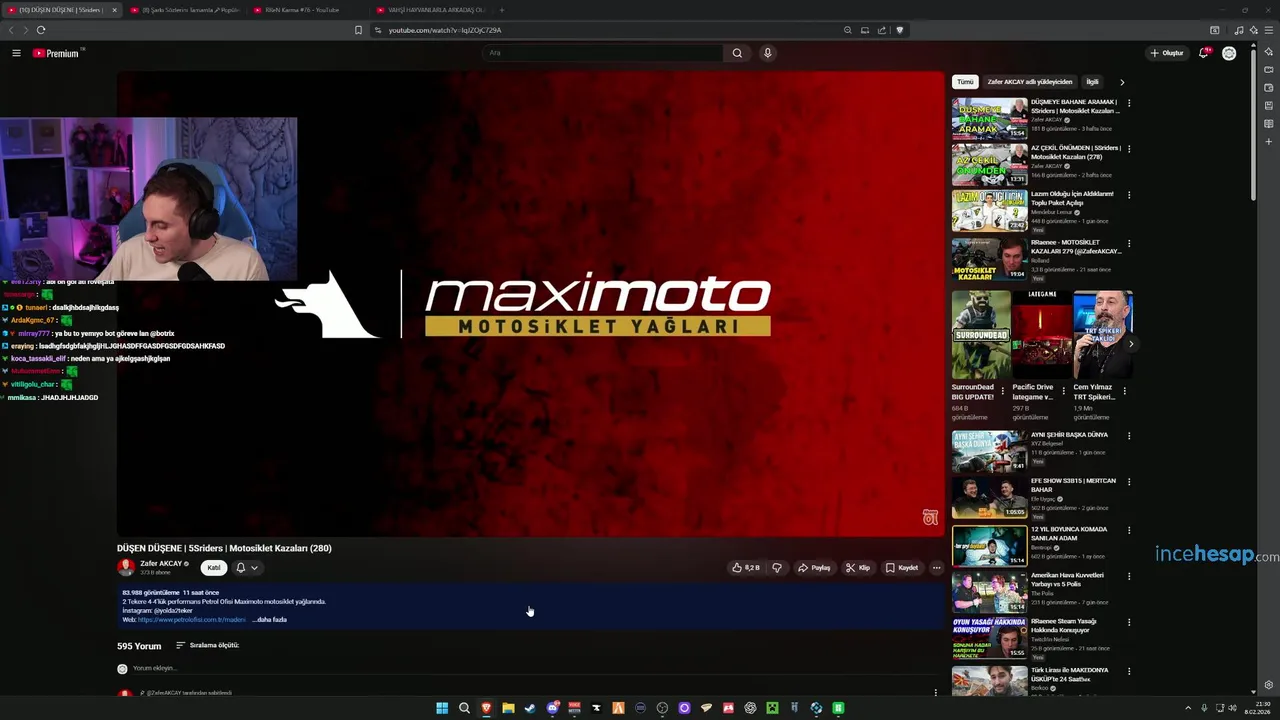This screenshot has height=720, width=1280.
Task: Open Discord from the taskbar
Action: coord(552,708)
